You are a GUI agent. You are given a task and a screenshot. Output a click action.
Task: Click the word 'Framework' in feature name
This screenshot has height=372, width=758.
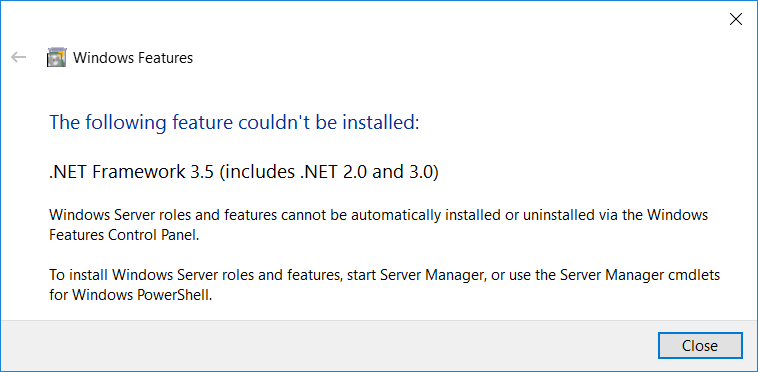coord(146,172)
